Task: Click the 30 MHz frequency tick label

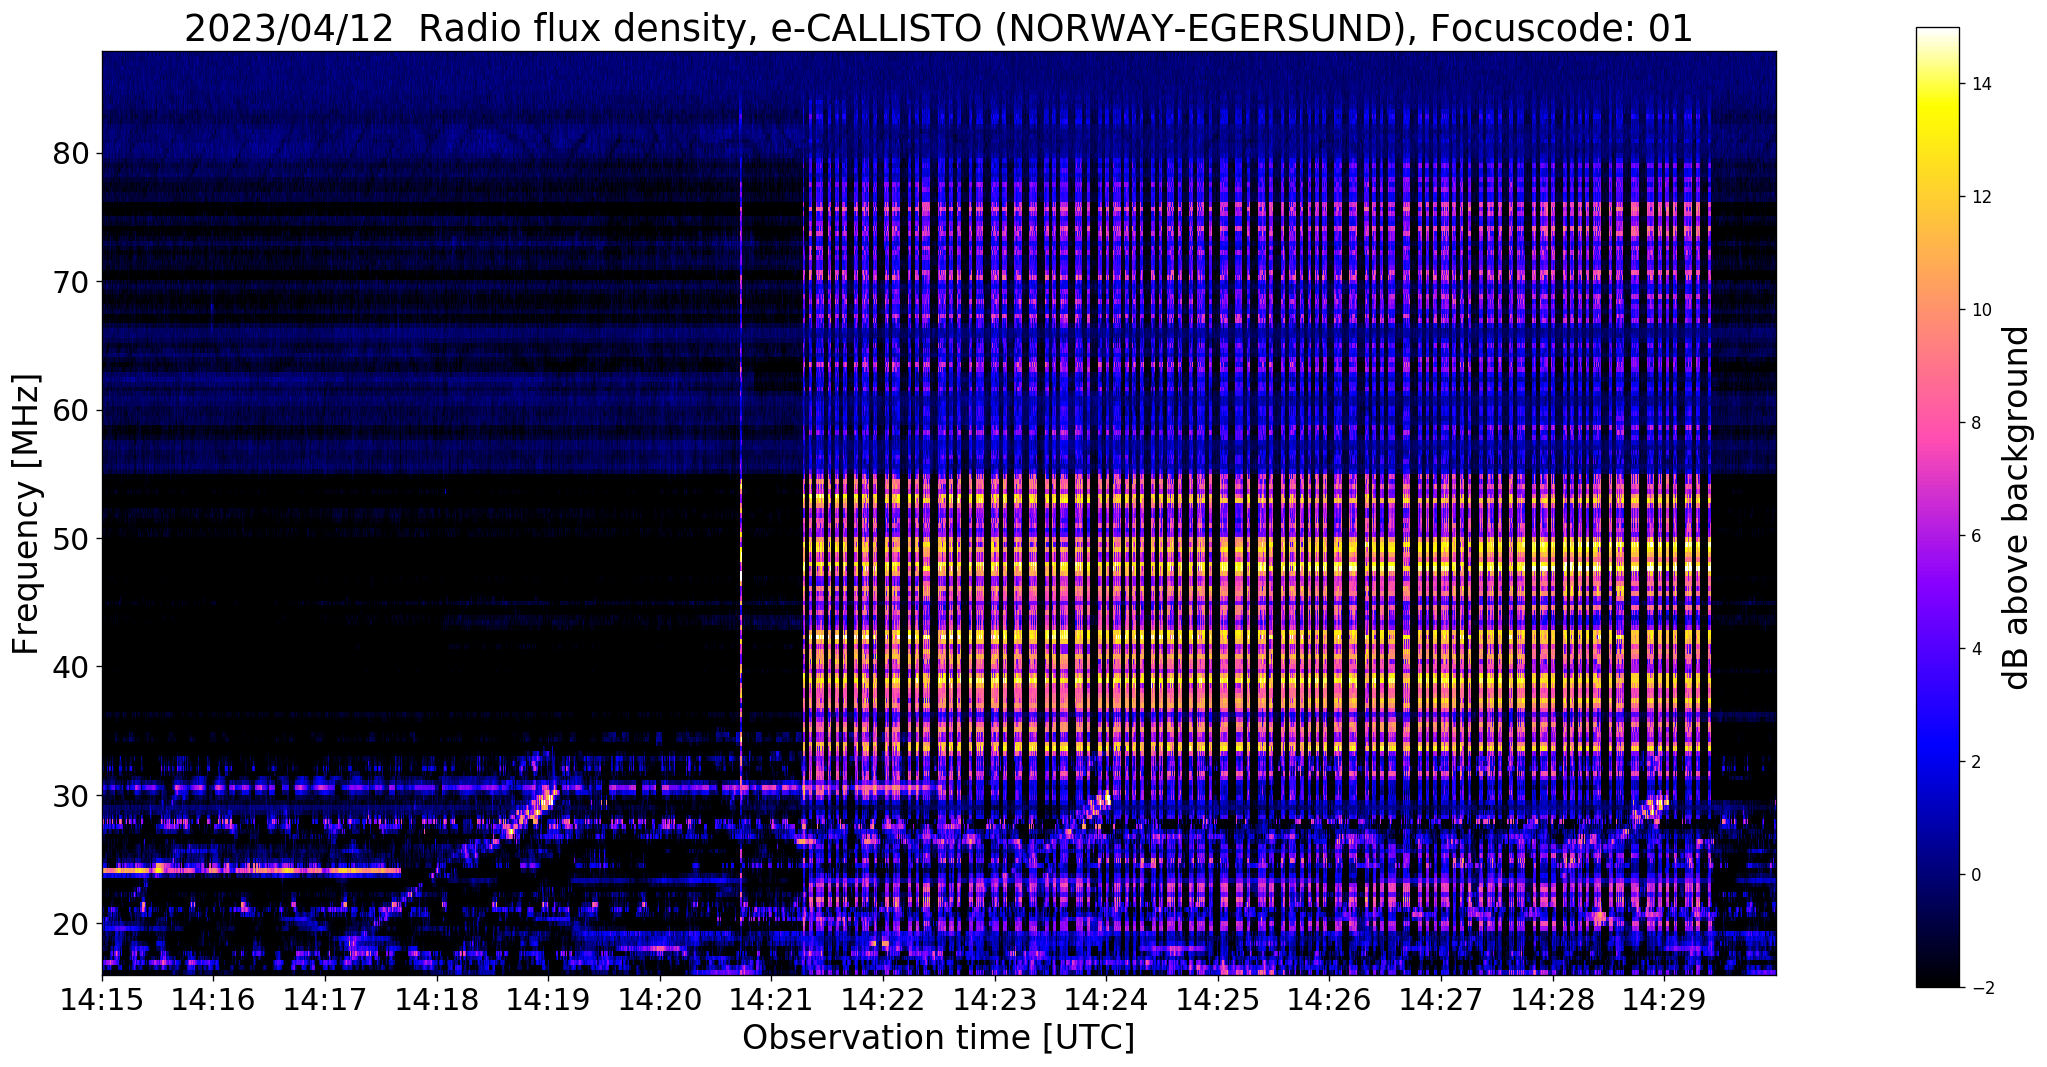Action: pos(71,795)
